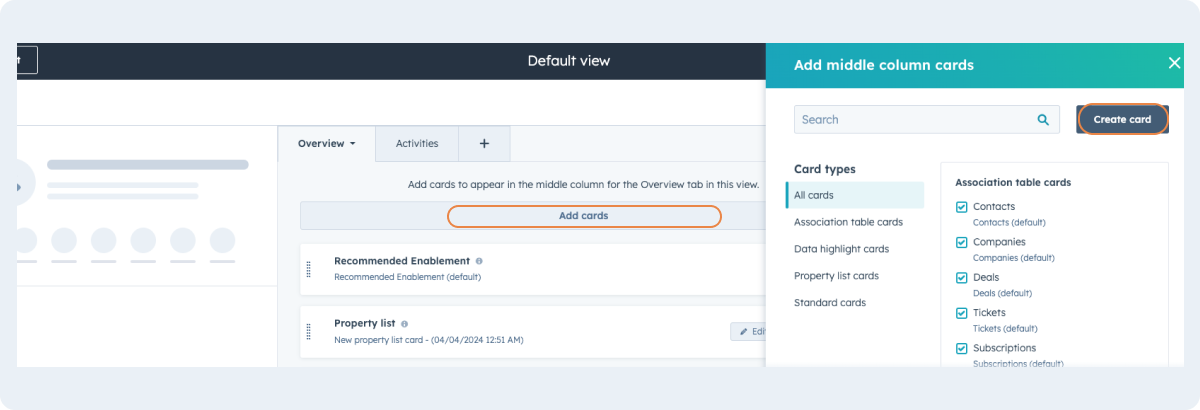This screenshot has height=410, width=1200.
Task: Click the Create card button
Action: pos(1122,119)
